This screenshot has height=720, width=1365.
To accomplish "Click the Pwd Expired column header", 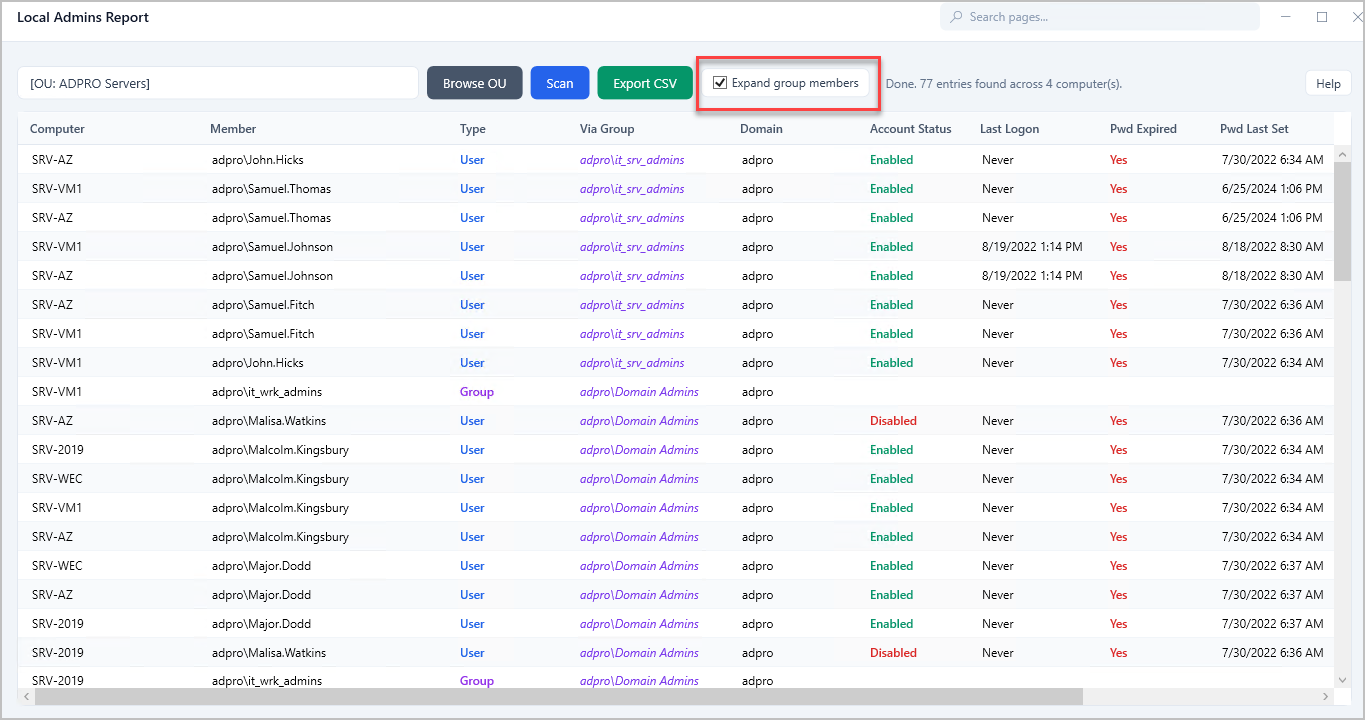I will click(x=1143, y=129).
